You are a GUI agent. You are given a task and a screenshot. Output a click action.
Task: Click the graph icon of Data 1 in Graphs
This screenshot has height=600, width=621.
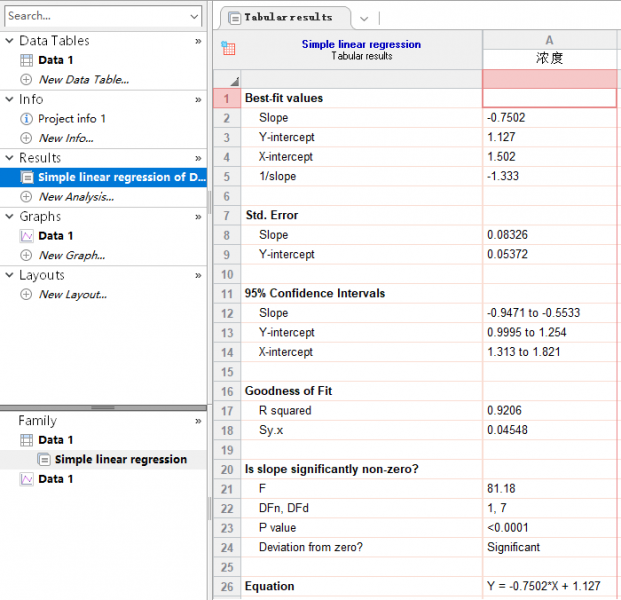pos(27,236)
